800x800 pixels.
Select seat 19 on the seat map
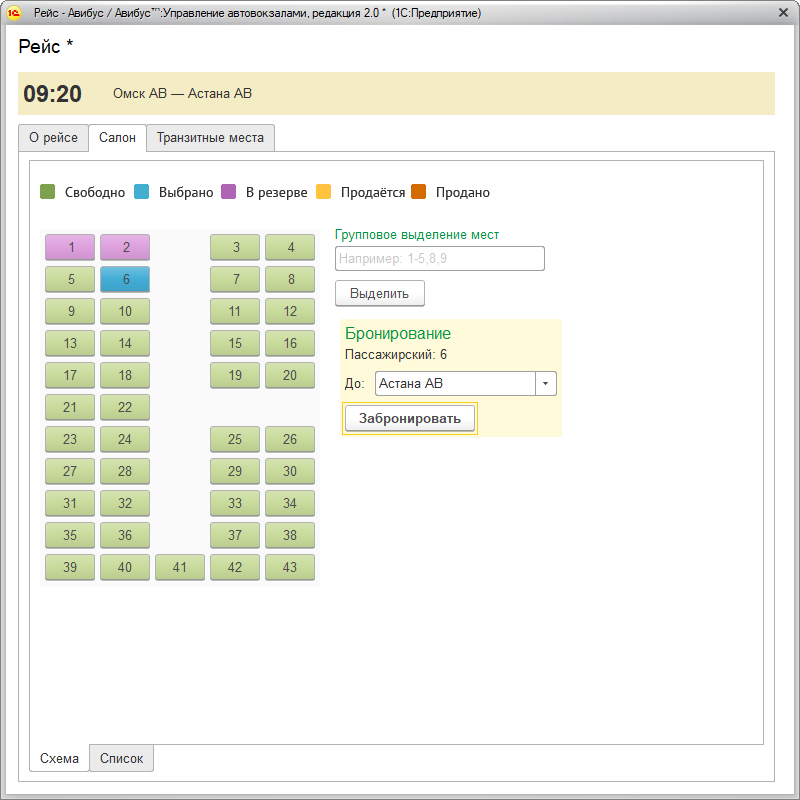click(235, 375)
